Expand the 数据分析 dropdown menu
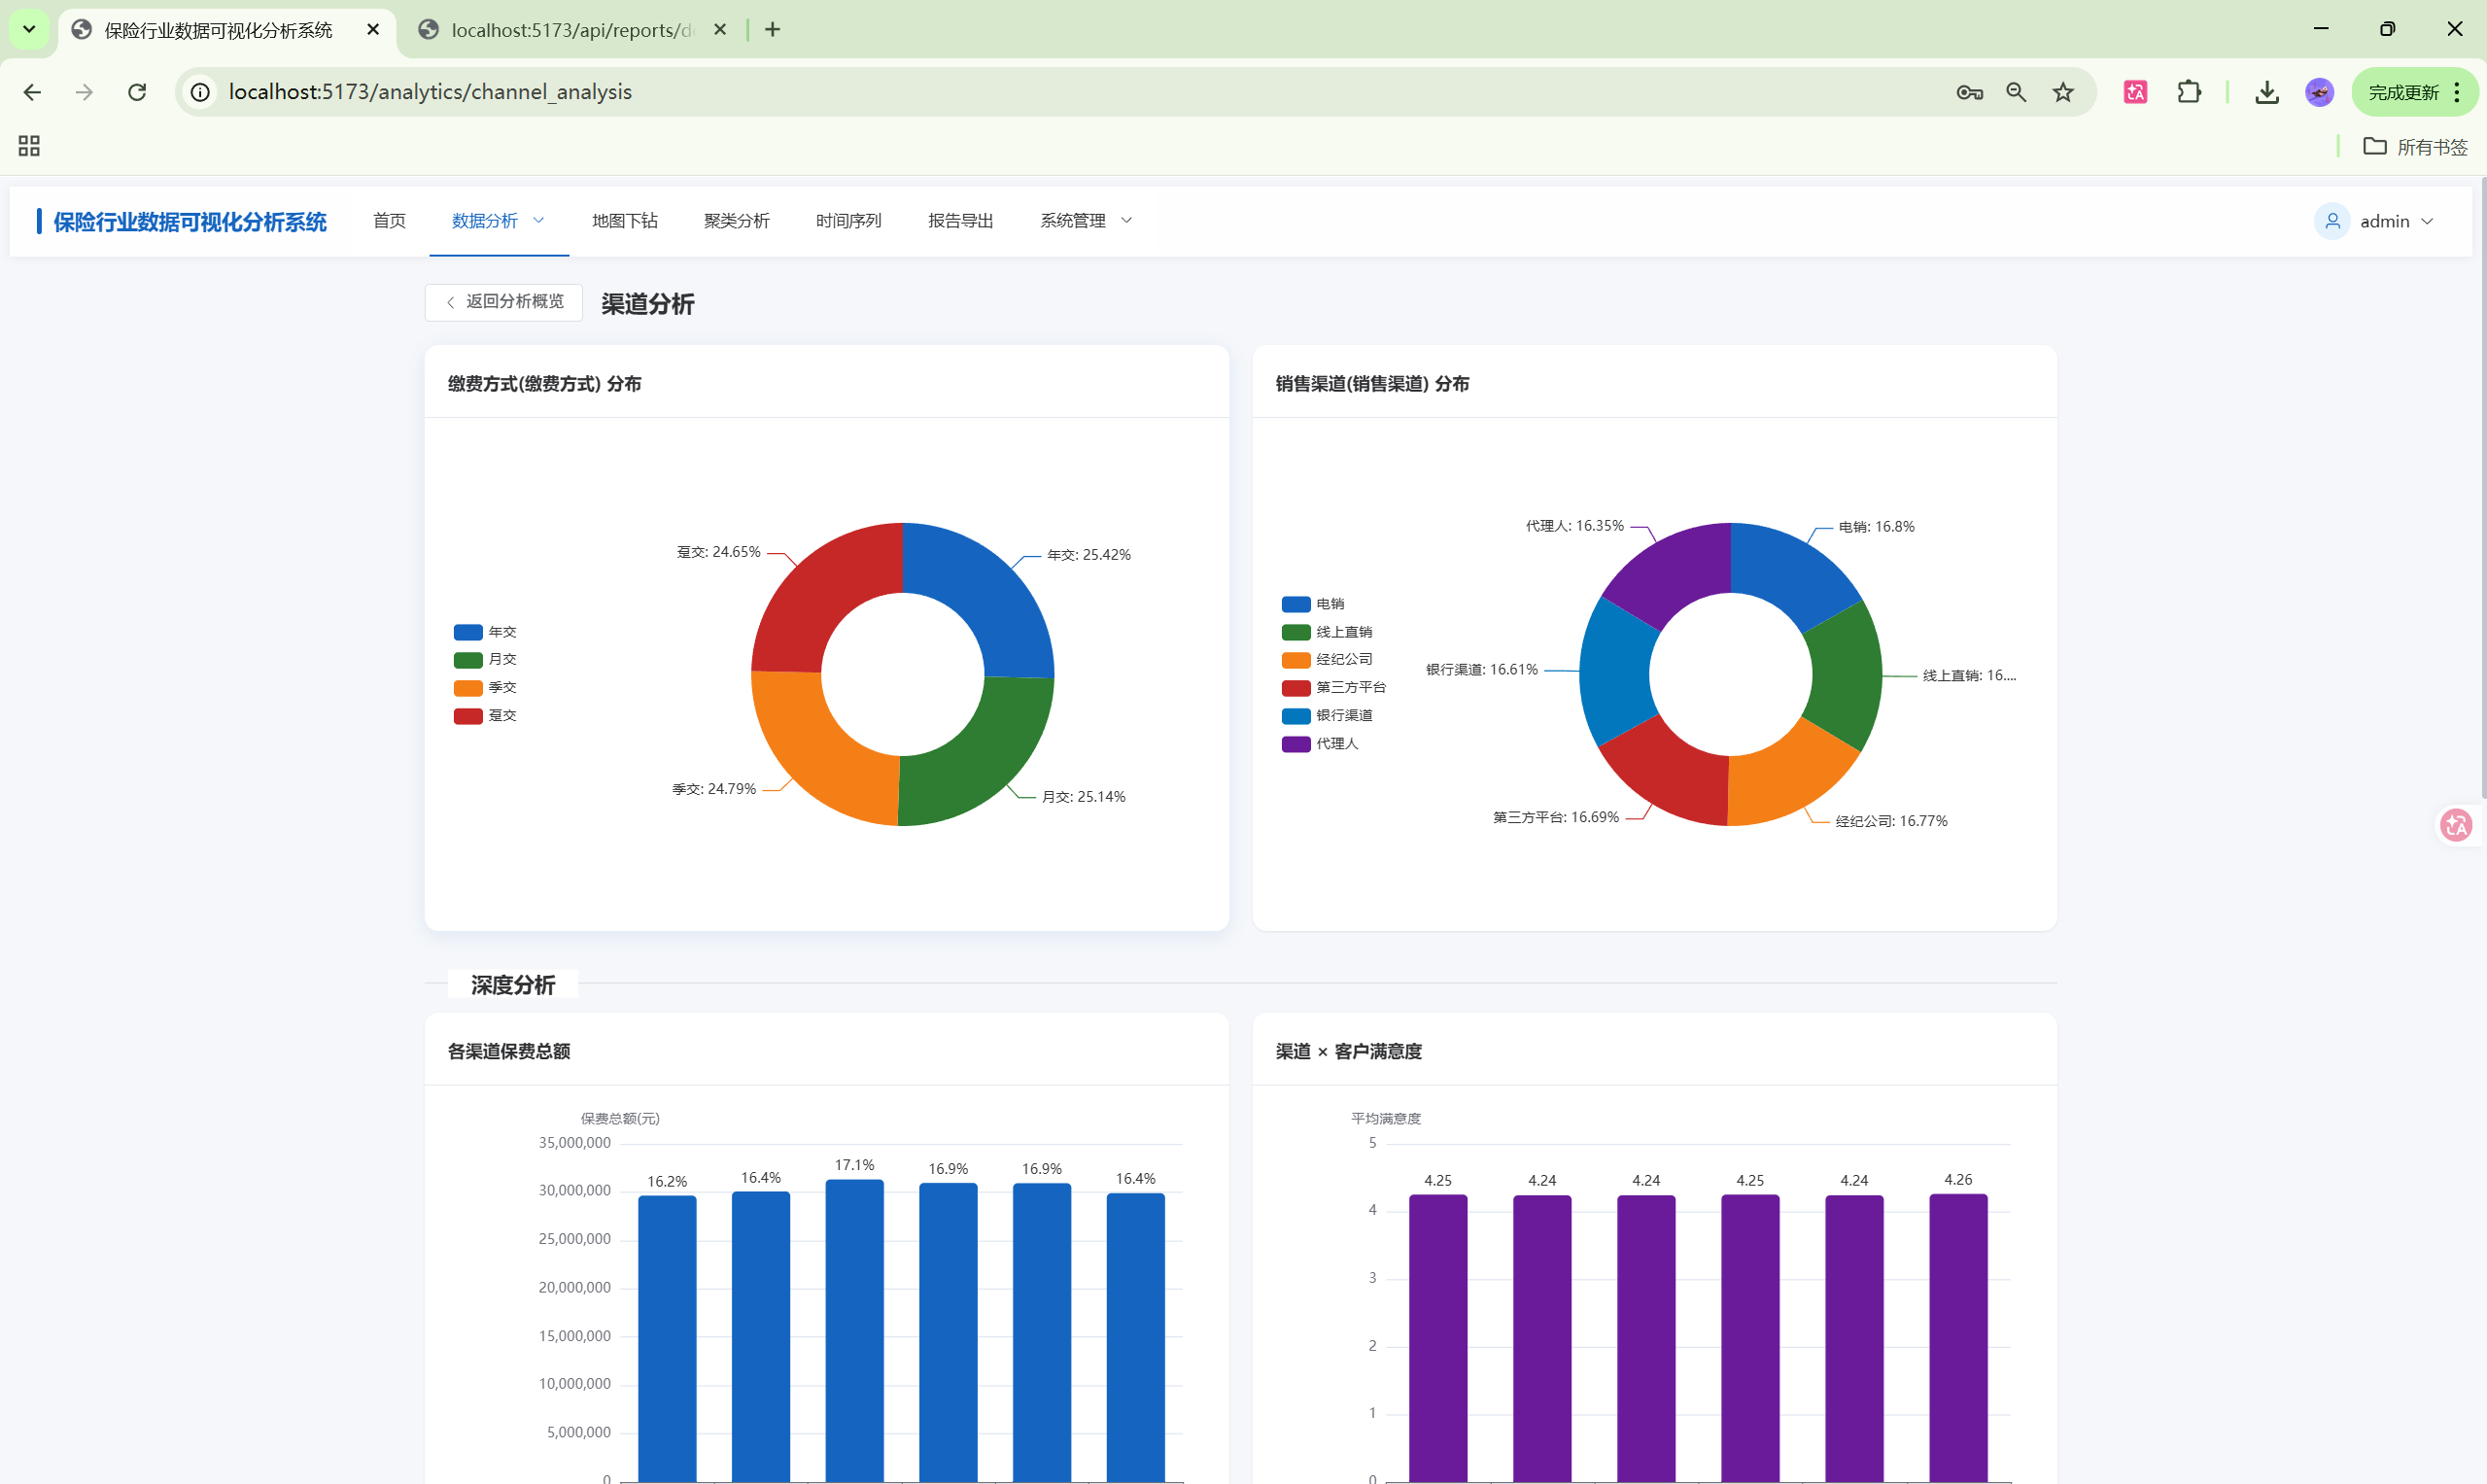The image size is (2487, 1484). (498, 221)
